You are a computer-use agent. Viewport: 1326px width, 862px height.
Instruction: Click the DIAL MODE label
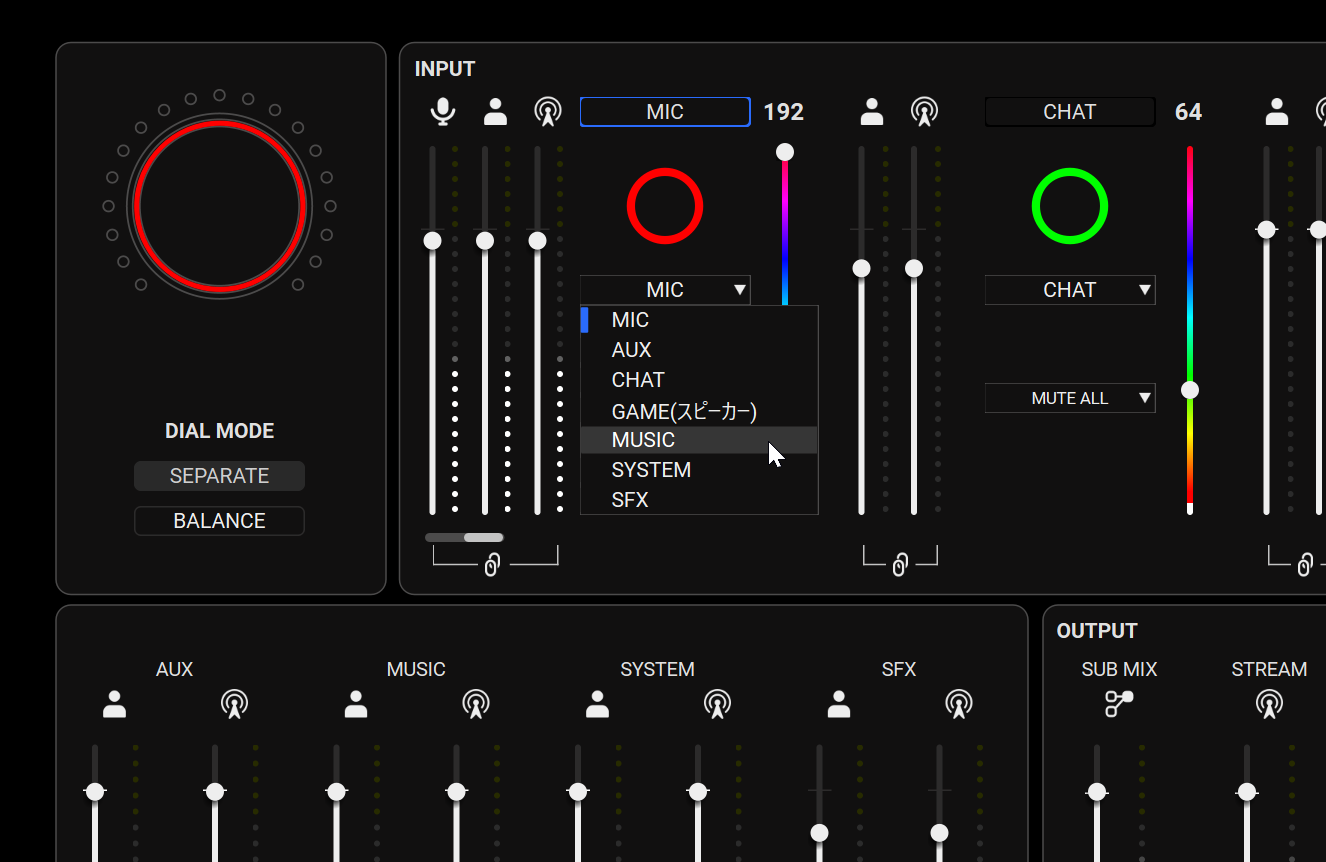pyautogui.click(x=219, y=431)
